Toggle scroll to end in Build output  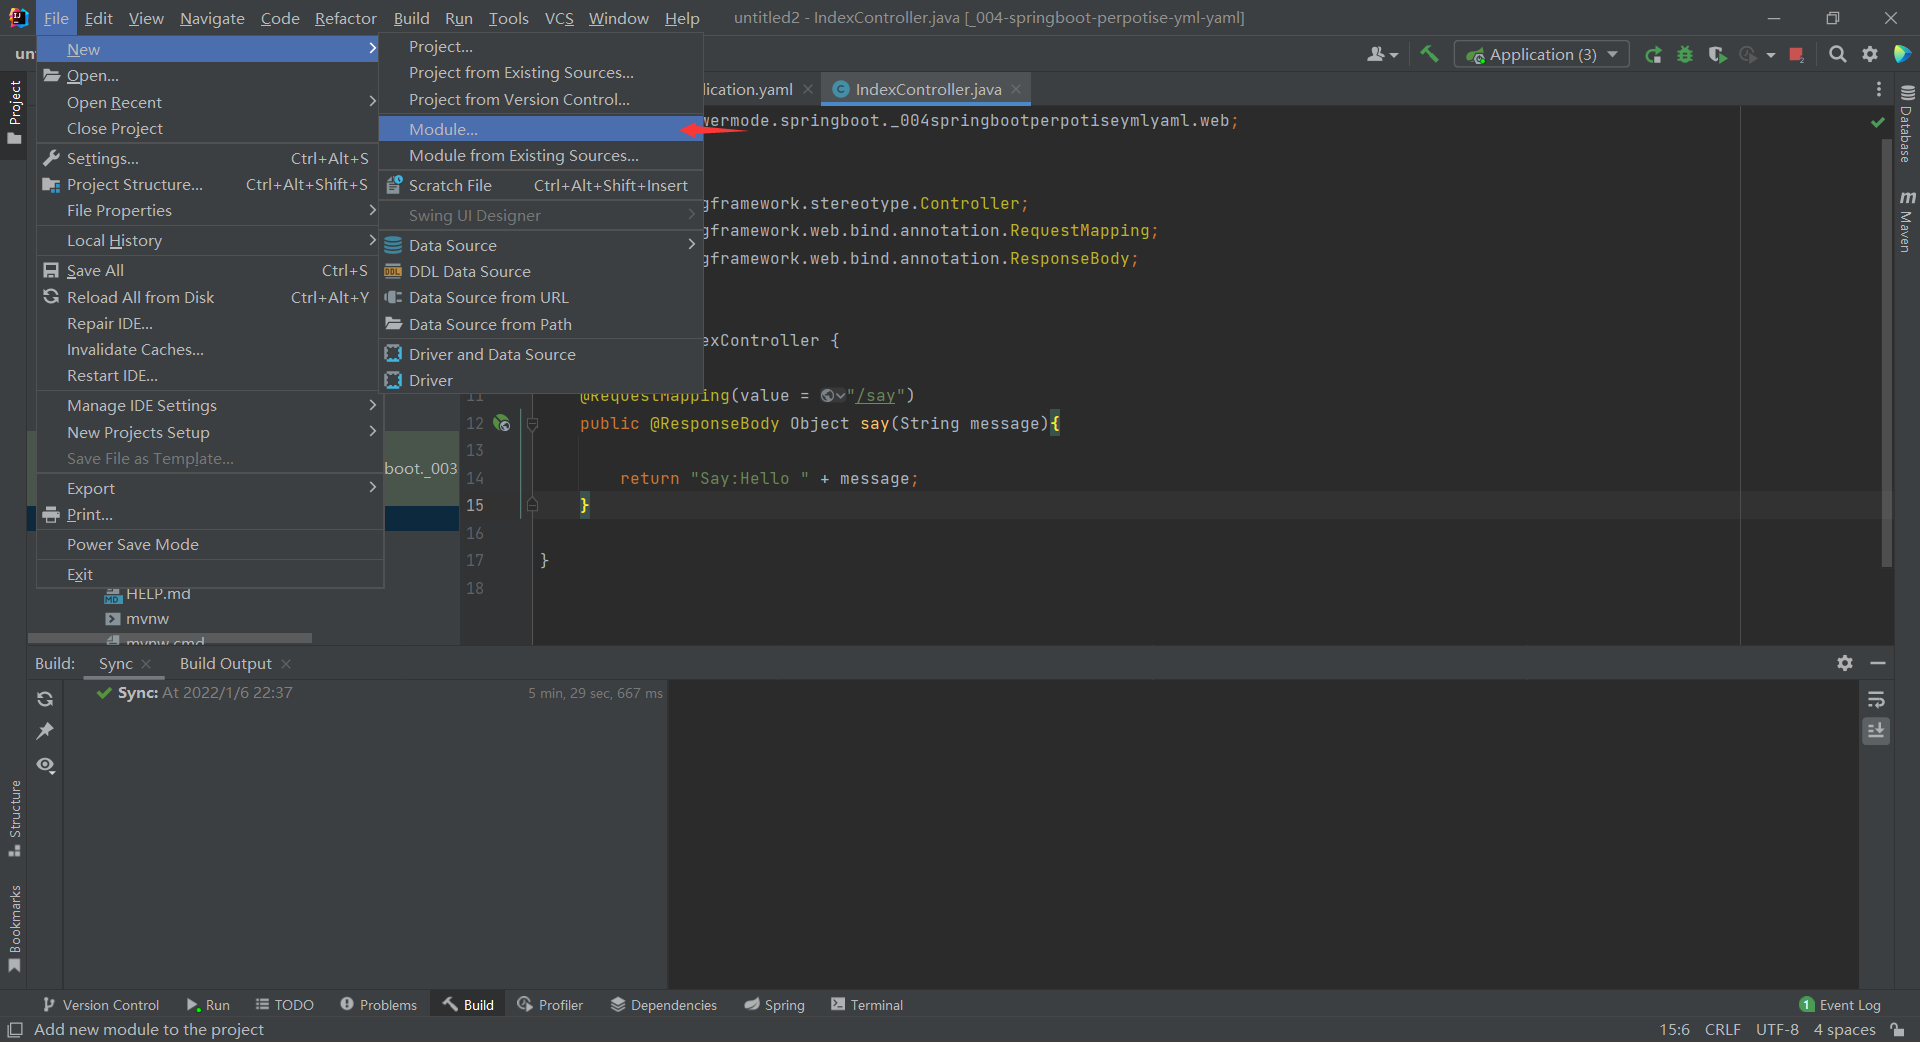[x=1876, y=731]
